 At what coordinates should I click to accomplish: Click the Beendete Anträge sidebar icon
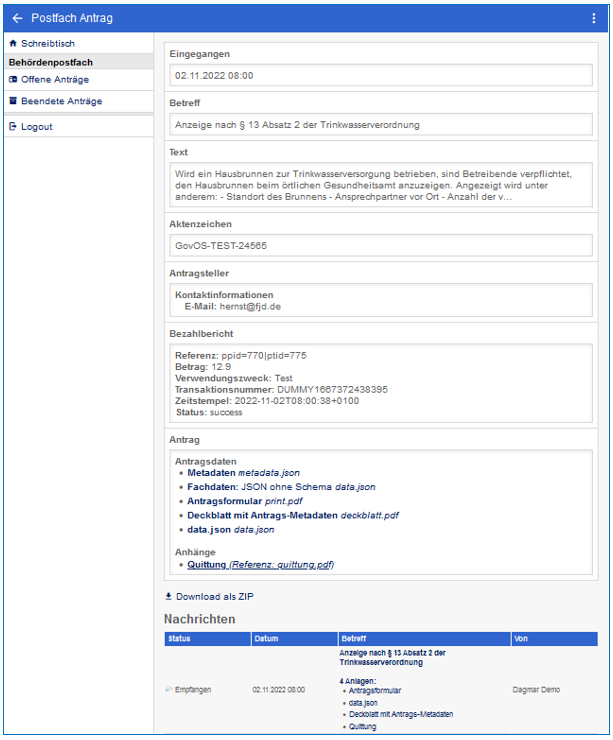13,101
